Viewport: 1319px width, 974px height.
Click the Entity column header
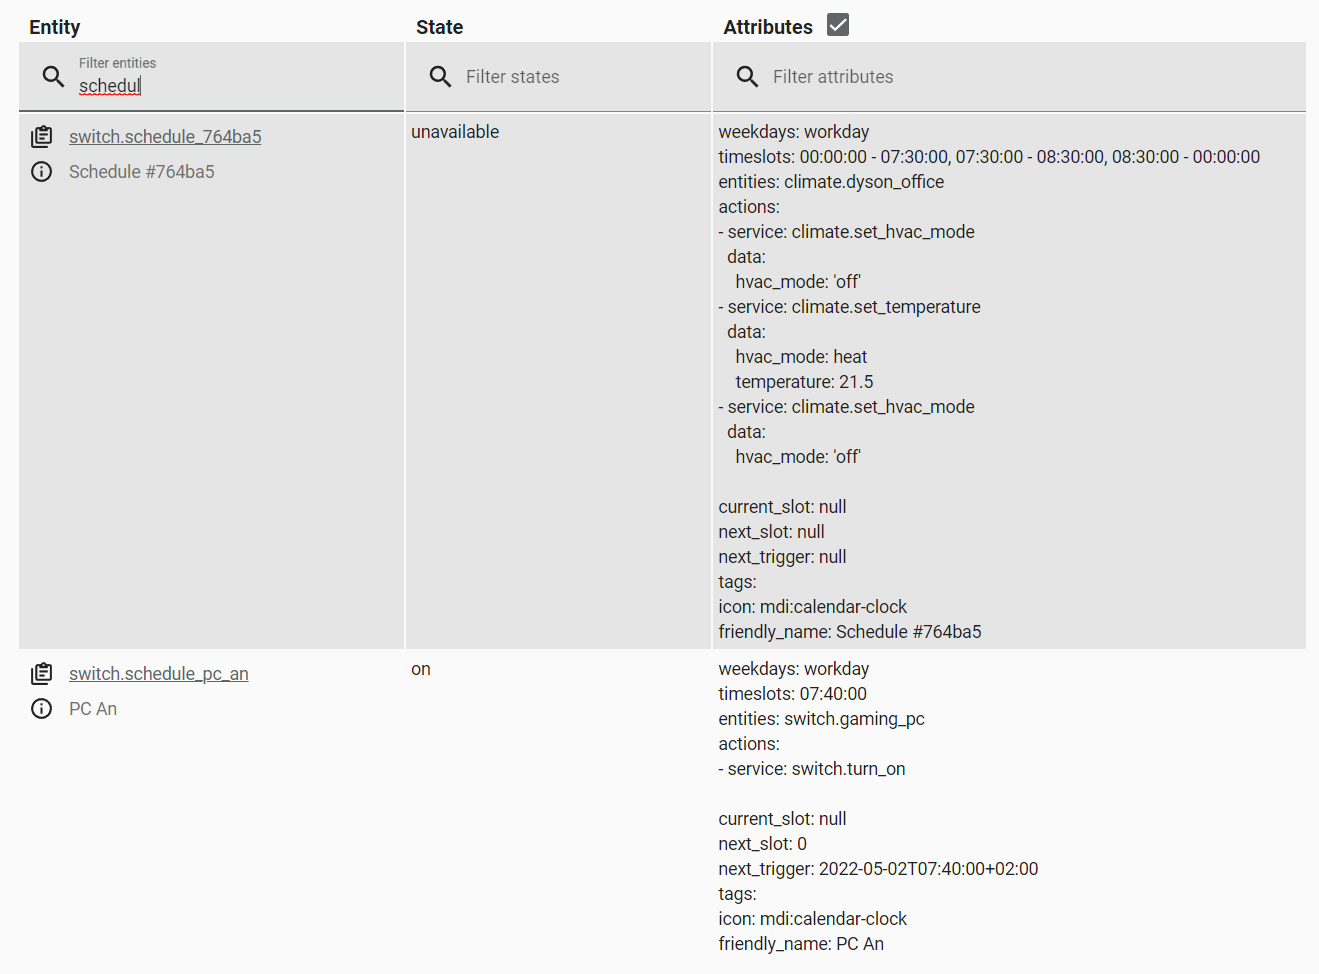pyautogui.click(x=54, y=27)
